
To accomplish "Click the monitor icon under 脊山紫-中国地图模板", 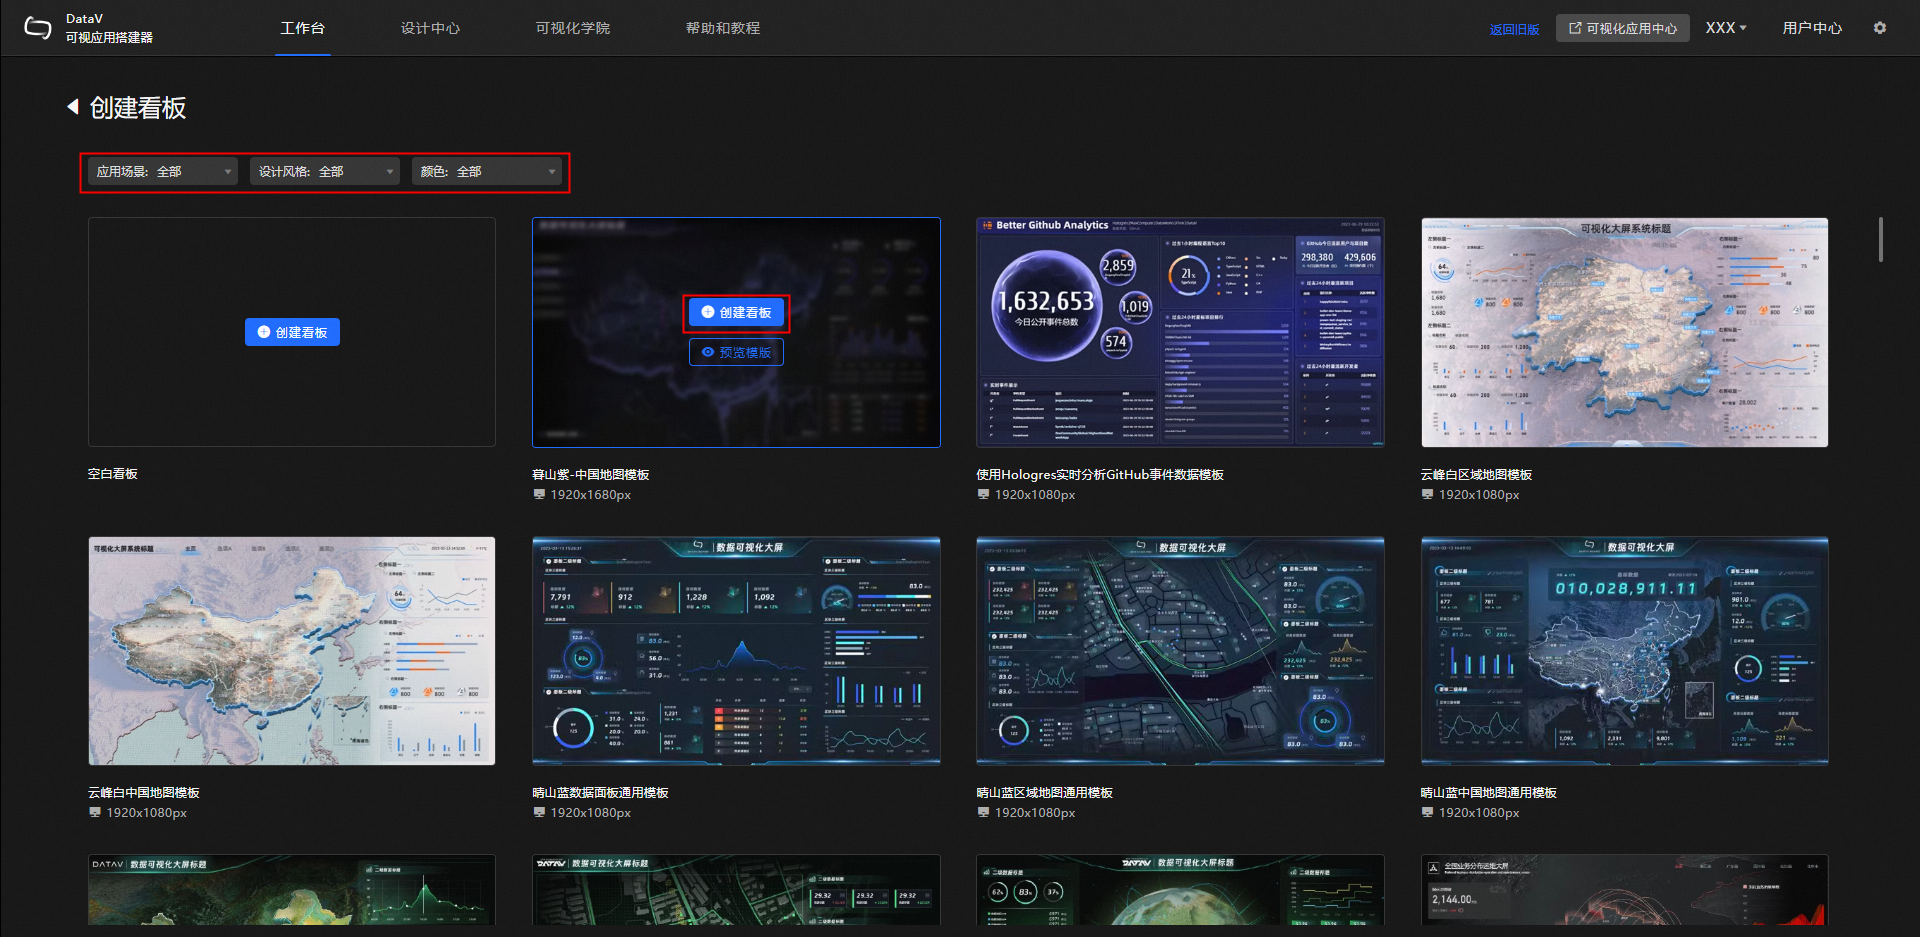I will [539, 494].
